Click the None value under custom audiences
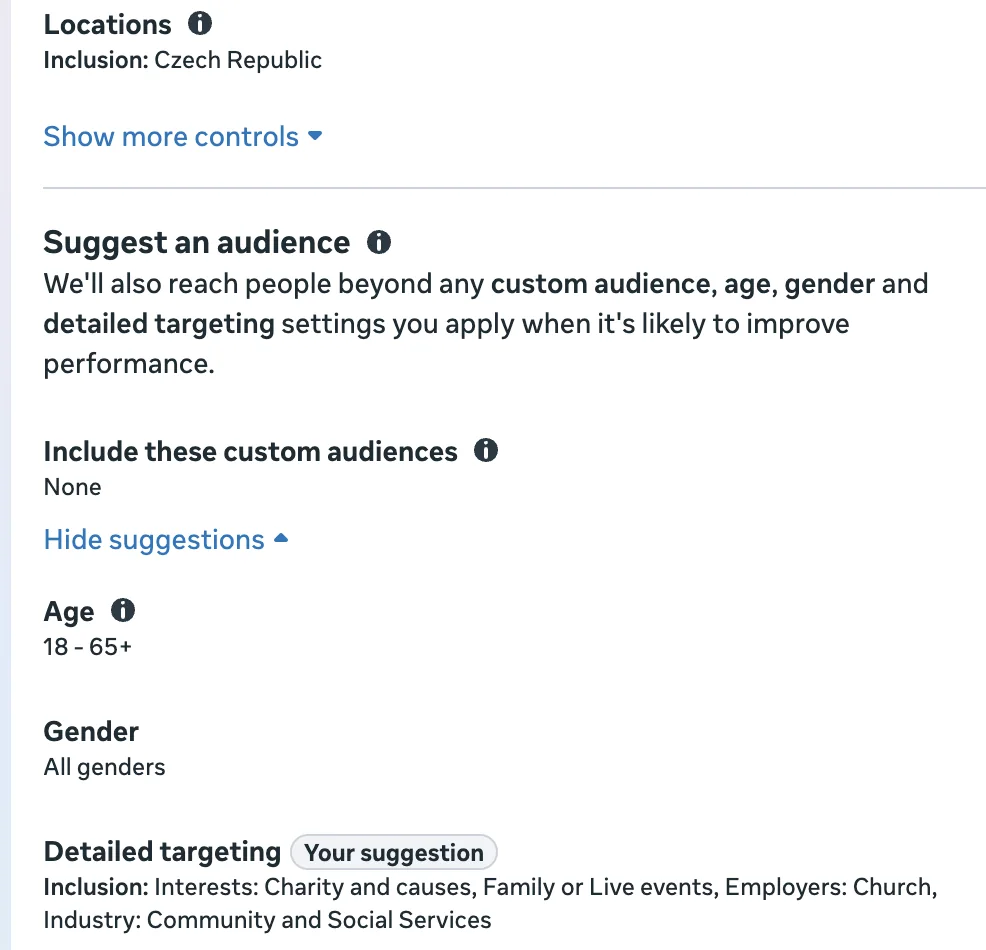The height and width of the screenshot is (950, 986). 72,487
